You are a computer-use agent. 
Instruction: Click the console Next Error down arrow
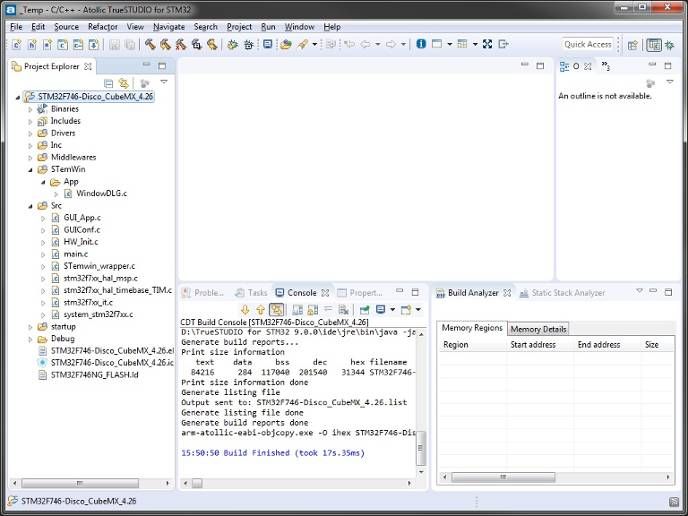(245, 310)
